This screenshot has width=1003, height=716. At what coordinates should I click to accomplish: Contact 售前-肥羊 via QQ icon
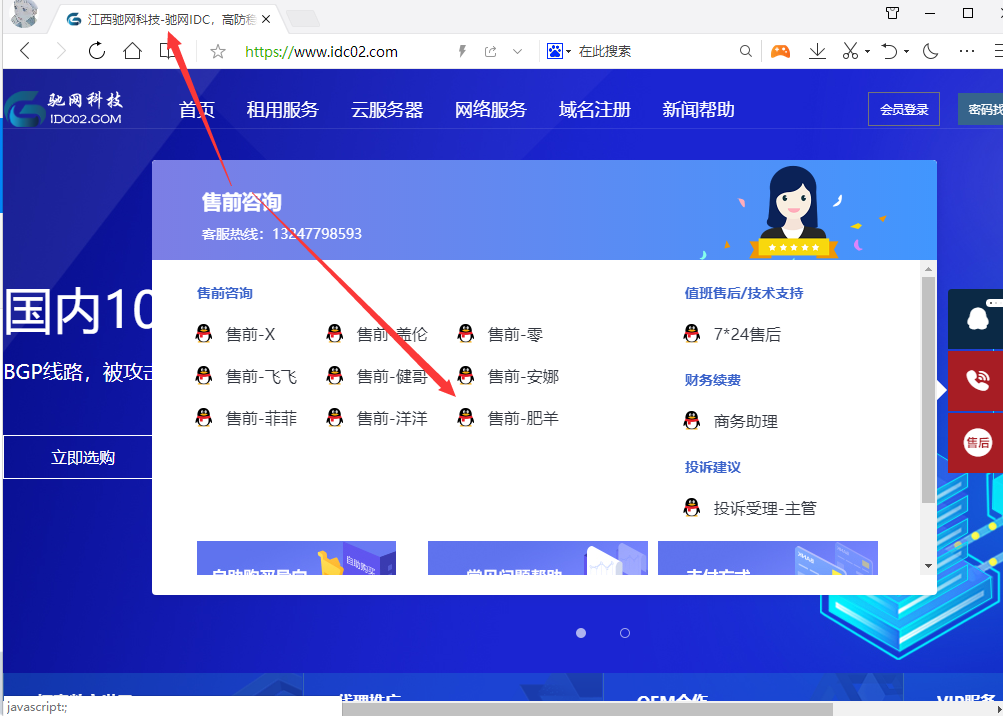[466, 417]
